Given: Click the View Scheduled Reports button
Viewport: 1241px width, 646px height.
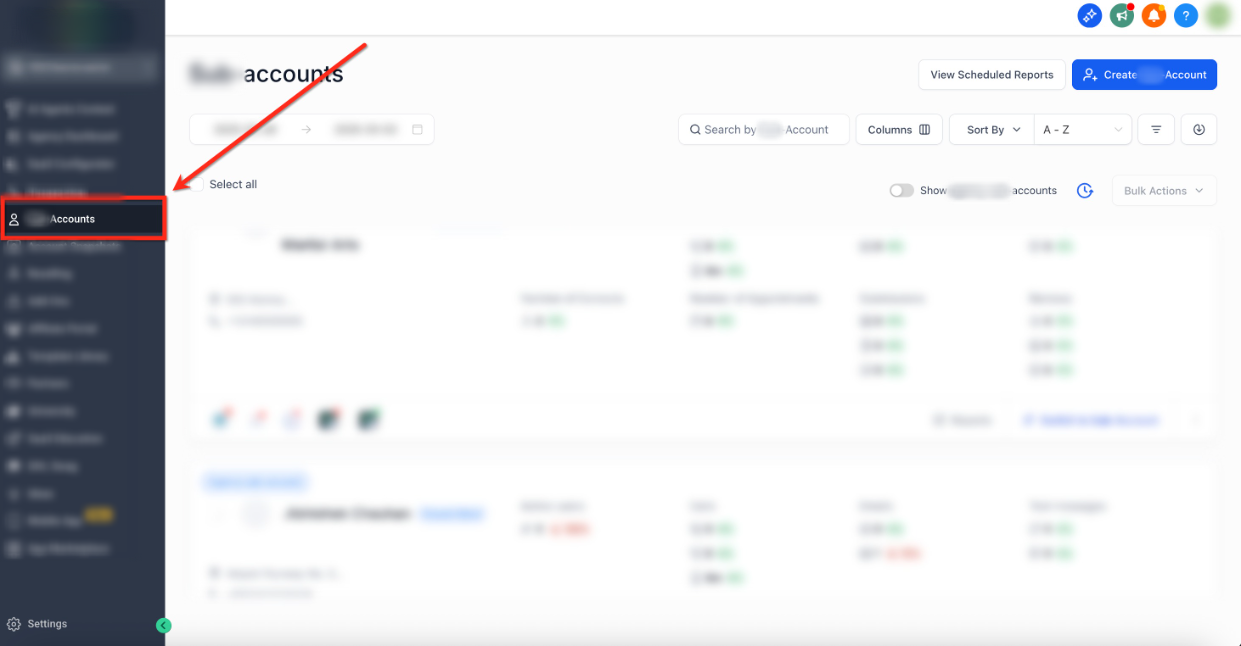Looking at the screenshot, I should point(991,75).
